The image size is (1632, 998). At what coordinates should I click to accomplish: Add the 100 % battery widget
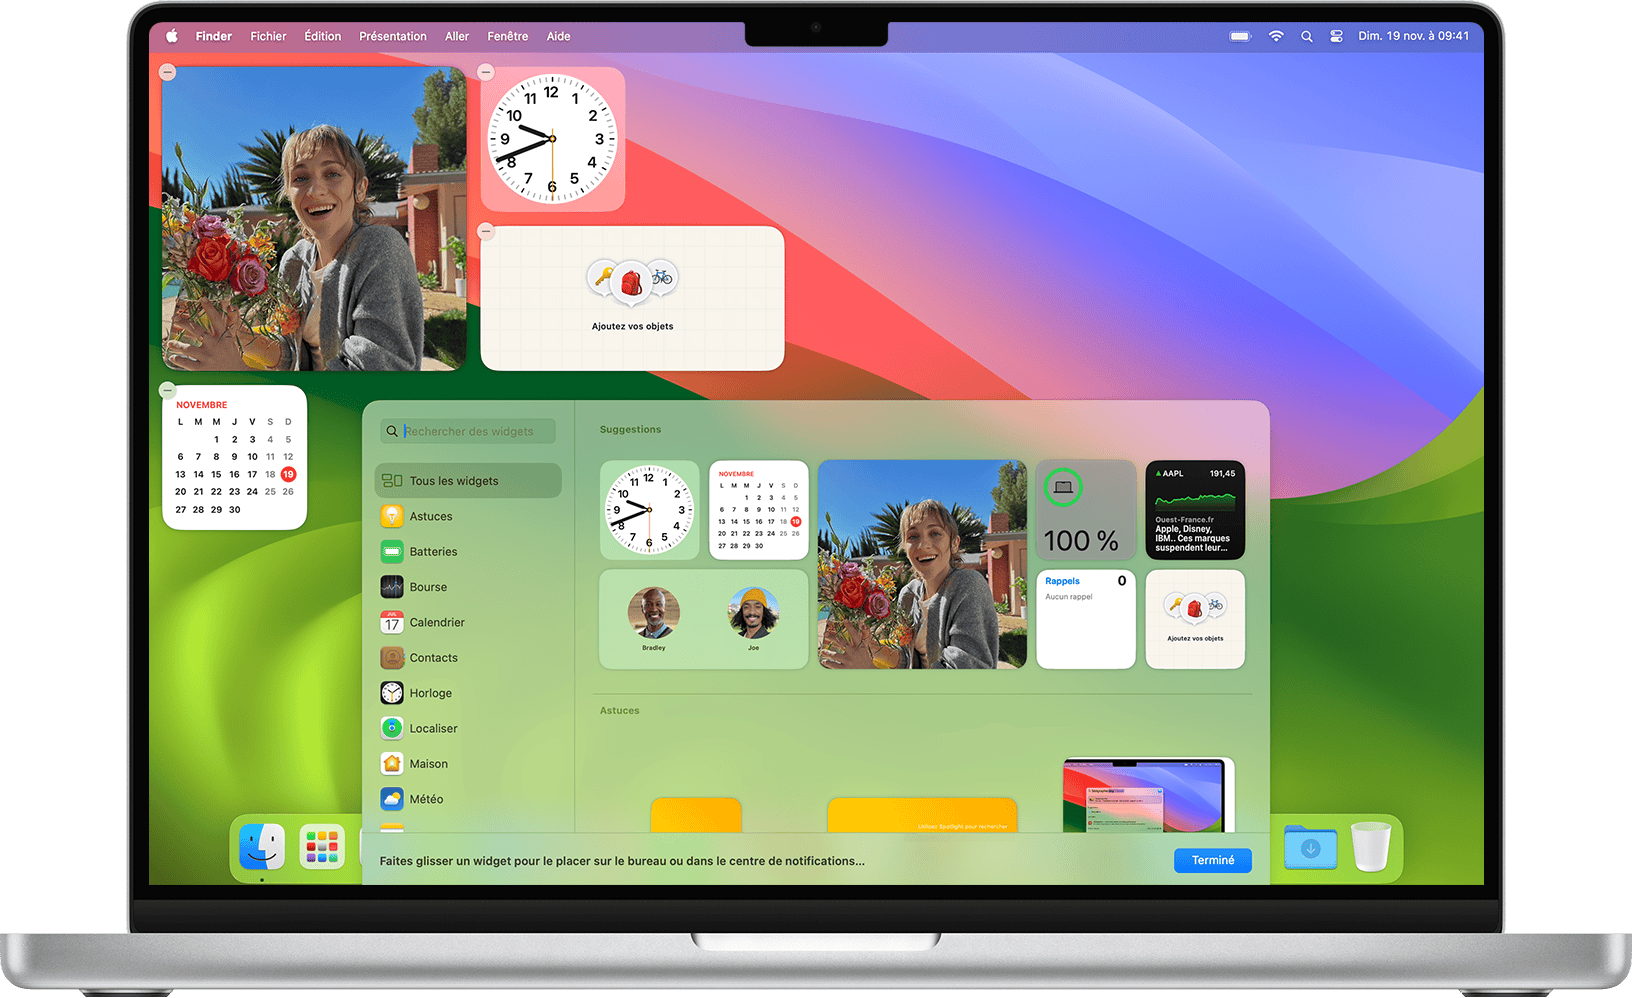click(x=1086, y=510)
